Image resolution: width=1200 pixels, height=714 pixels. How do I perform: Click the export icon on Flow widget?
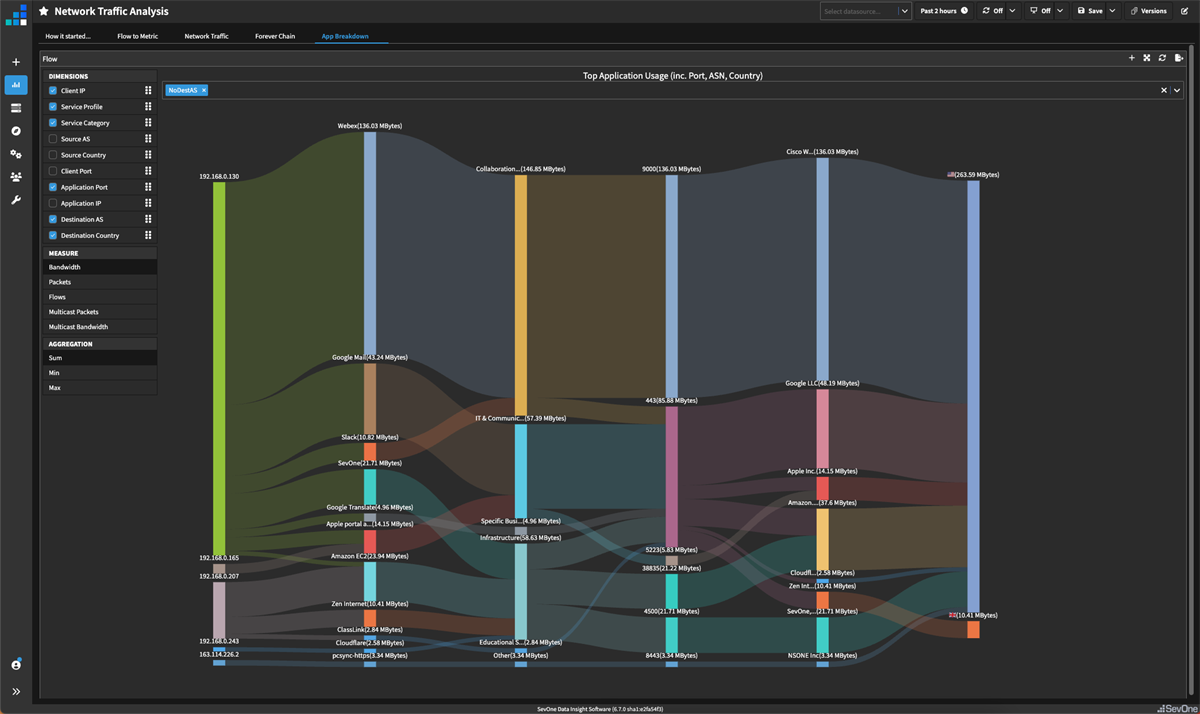(x=1179, y=58)
